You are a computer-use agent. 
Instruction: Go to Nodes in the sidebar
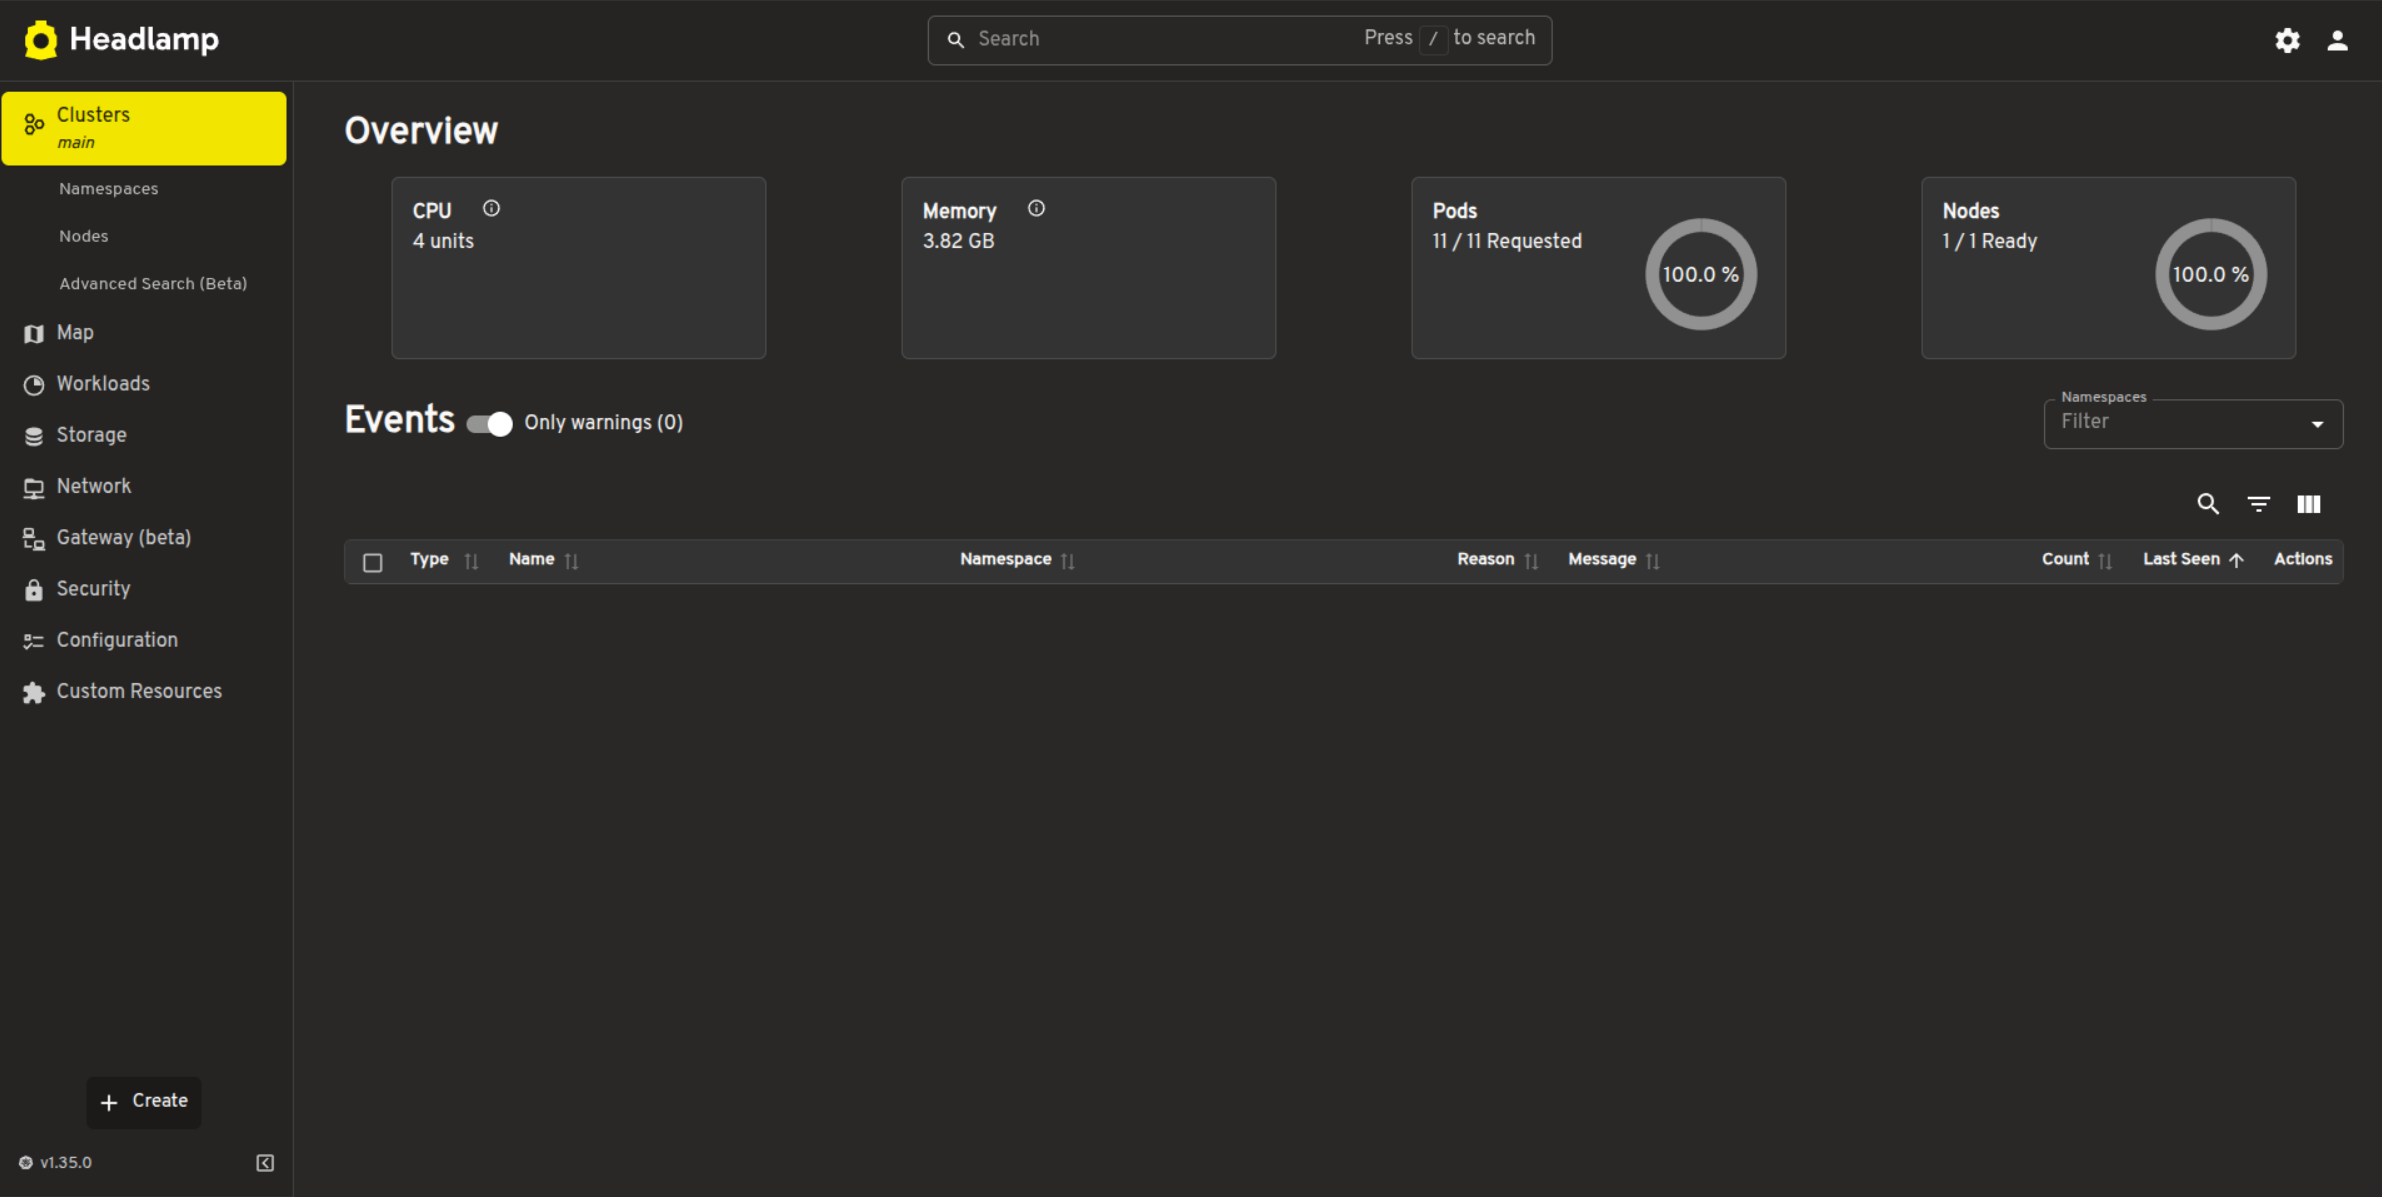click(x=83, y=236)
